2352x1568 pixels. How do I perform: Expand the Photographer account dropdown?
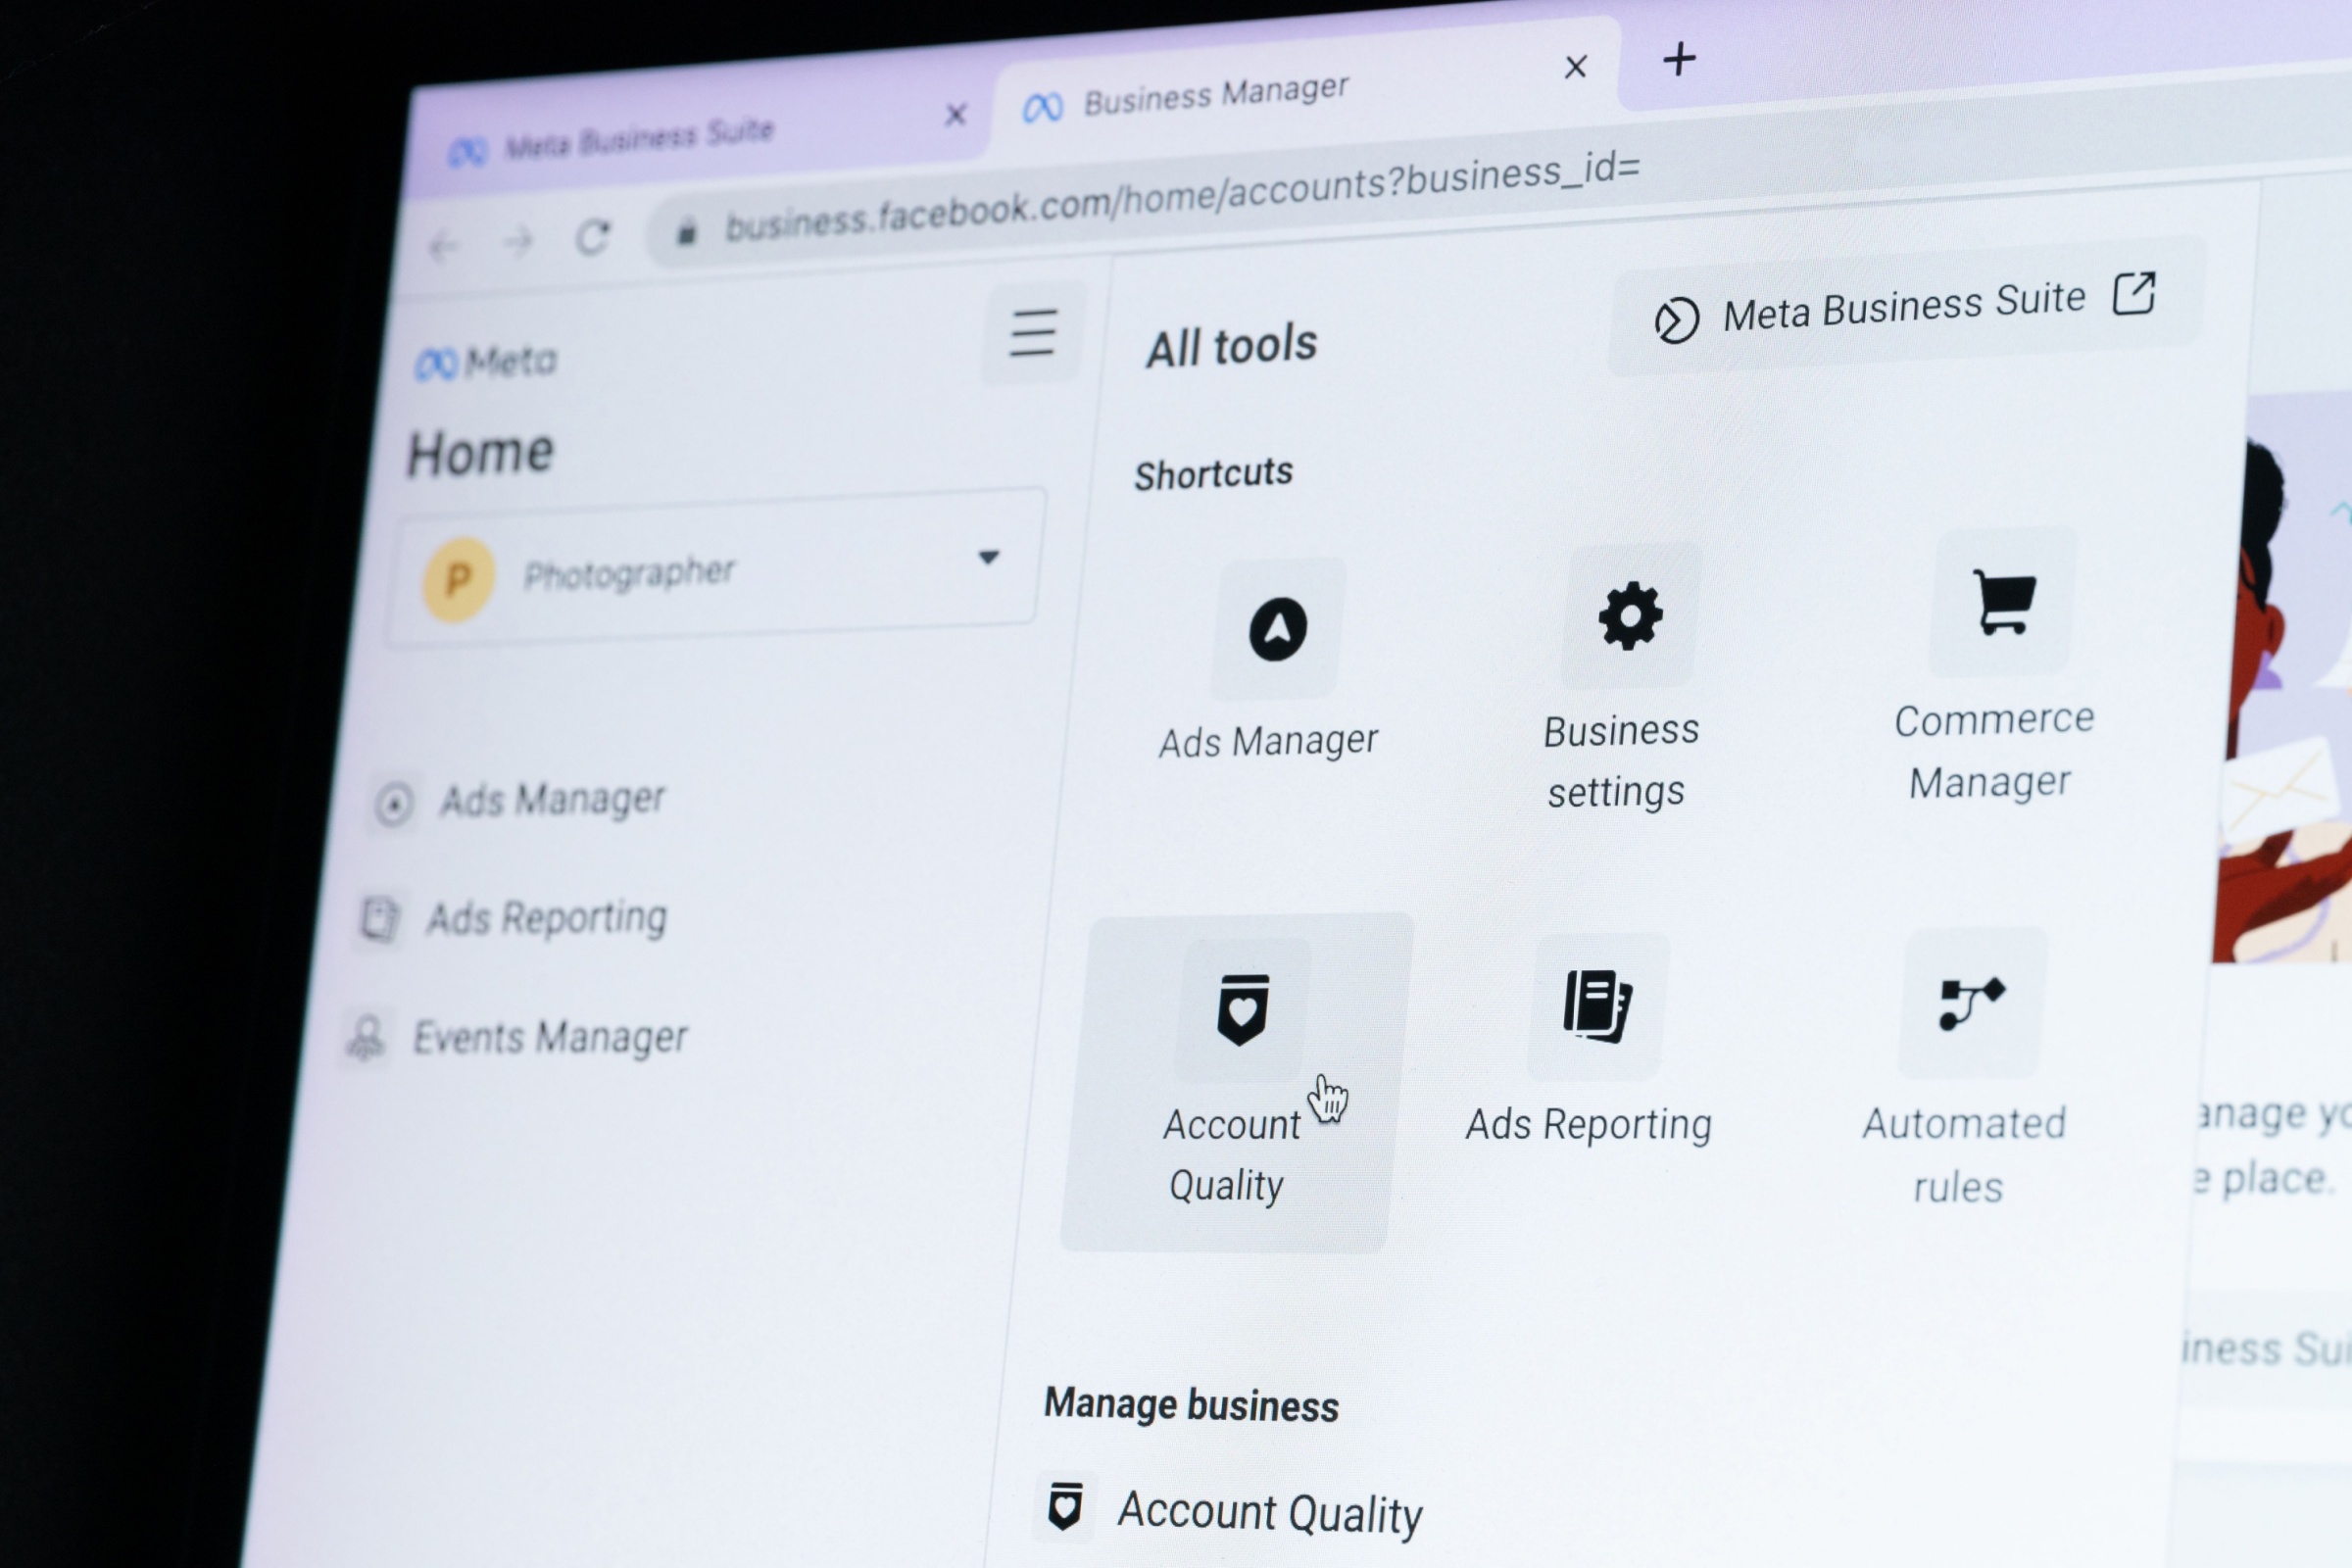987,558
